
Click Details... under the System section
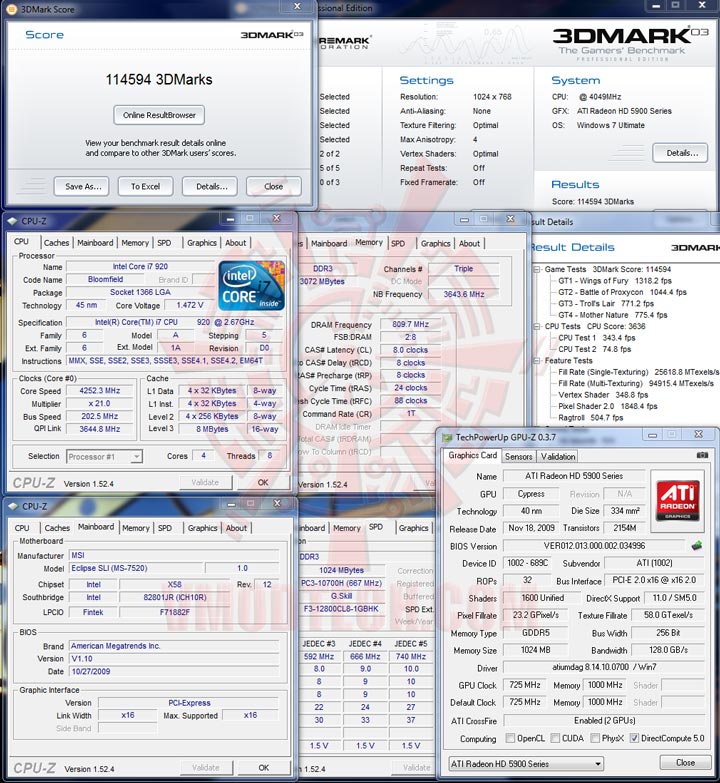pos(680,153)
